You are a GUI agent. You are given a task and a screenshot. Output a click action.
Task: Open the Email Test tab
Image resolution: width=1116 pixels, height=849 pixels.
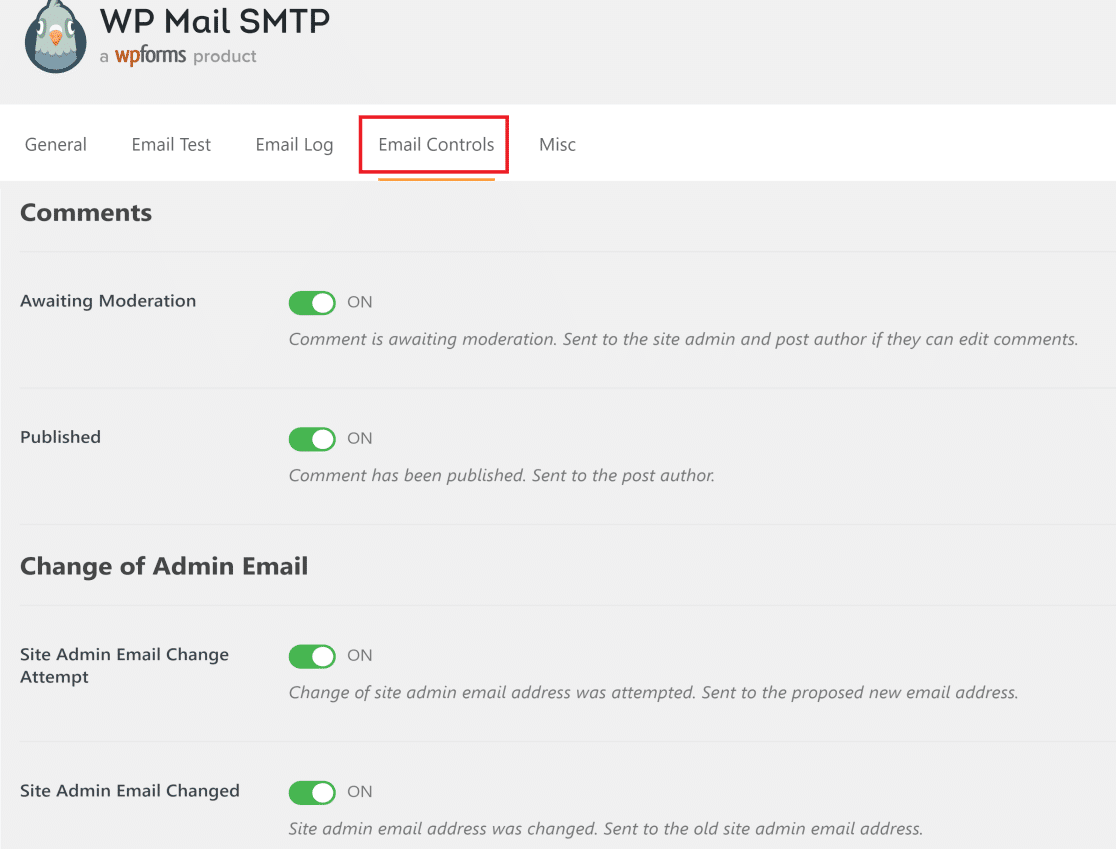[x=170, y=144]
